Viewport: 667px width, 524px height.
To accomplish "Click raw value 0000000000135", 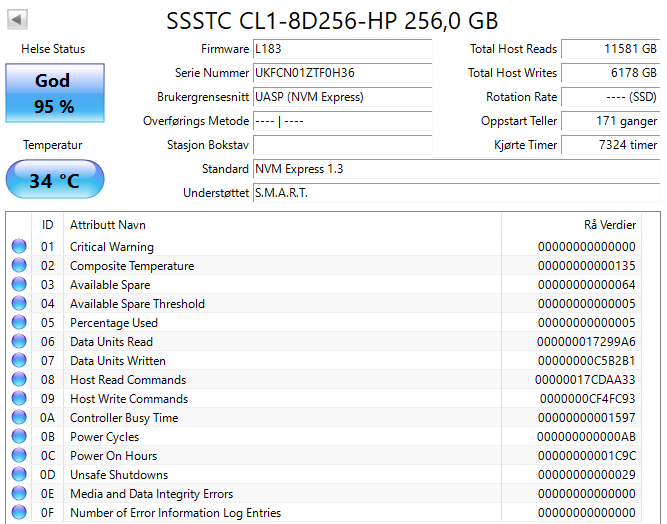I will point(587,266).
